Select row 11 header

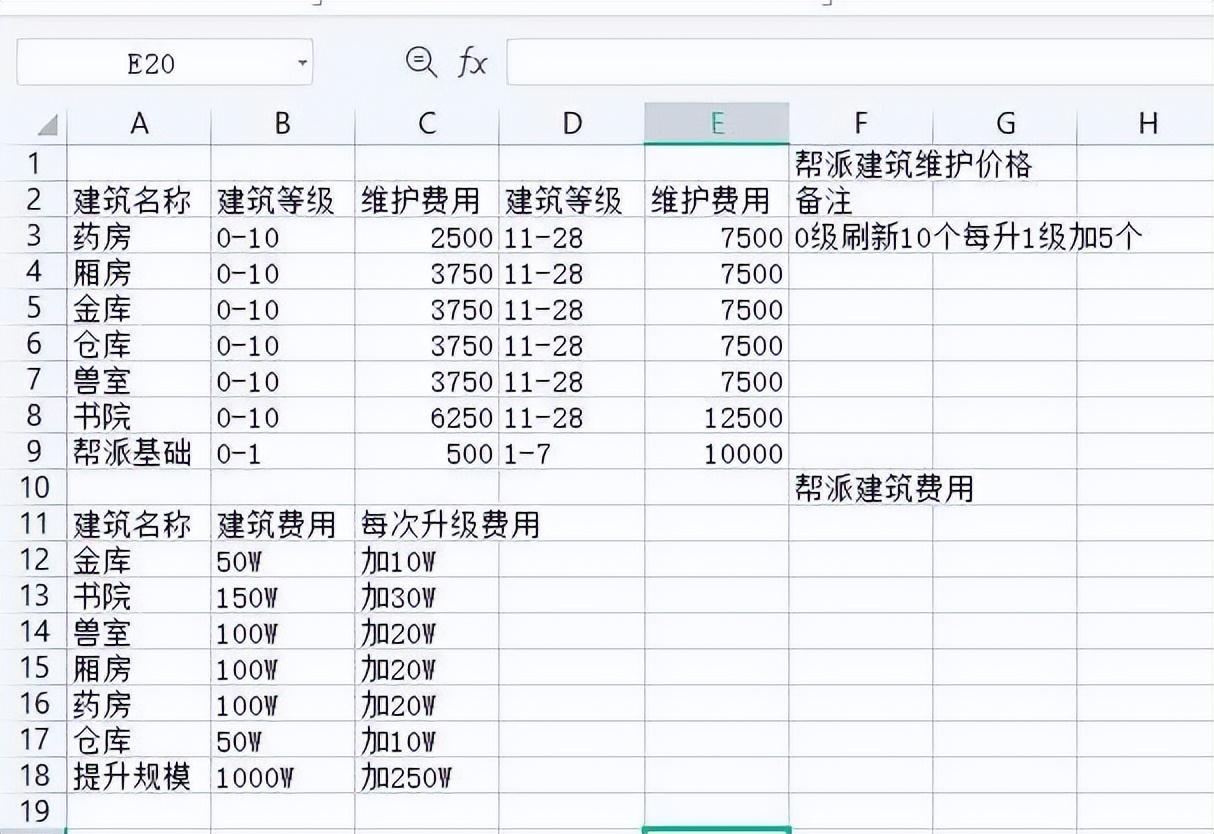[x=34, y=524]
